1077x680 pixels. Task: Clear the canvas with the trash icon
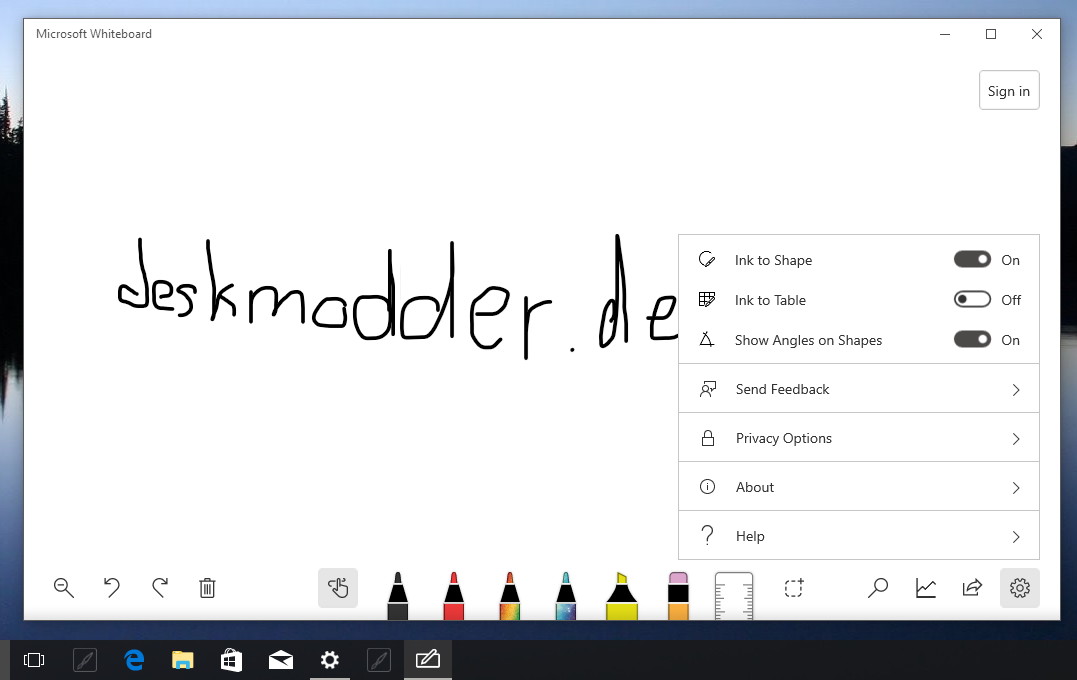[207, 588]
